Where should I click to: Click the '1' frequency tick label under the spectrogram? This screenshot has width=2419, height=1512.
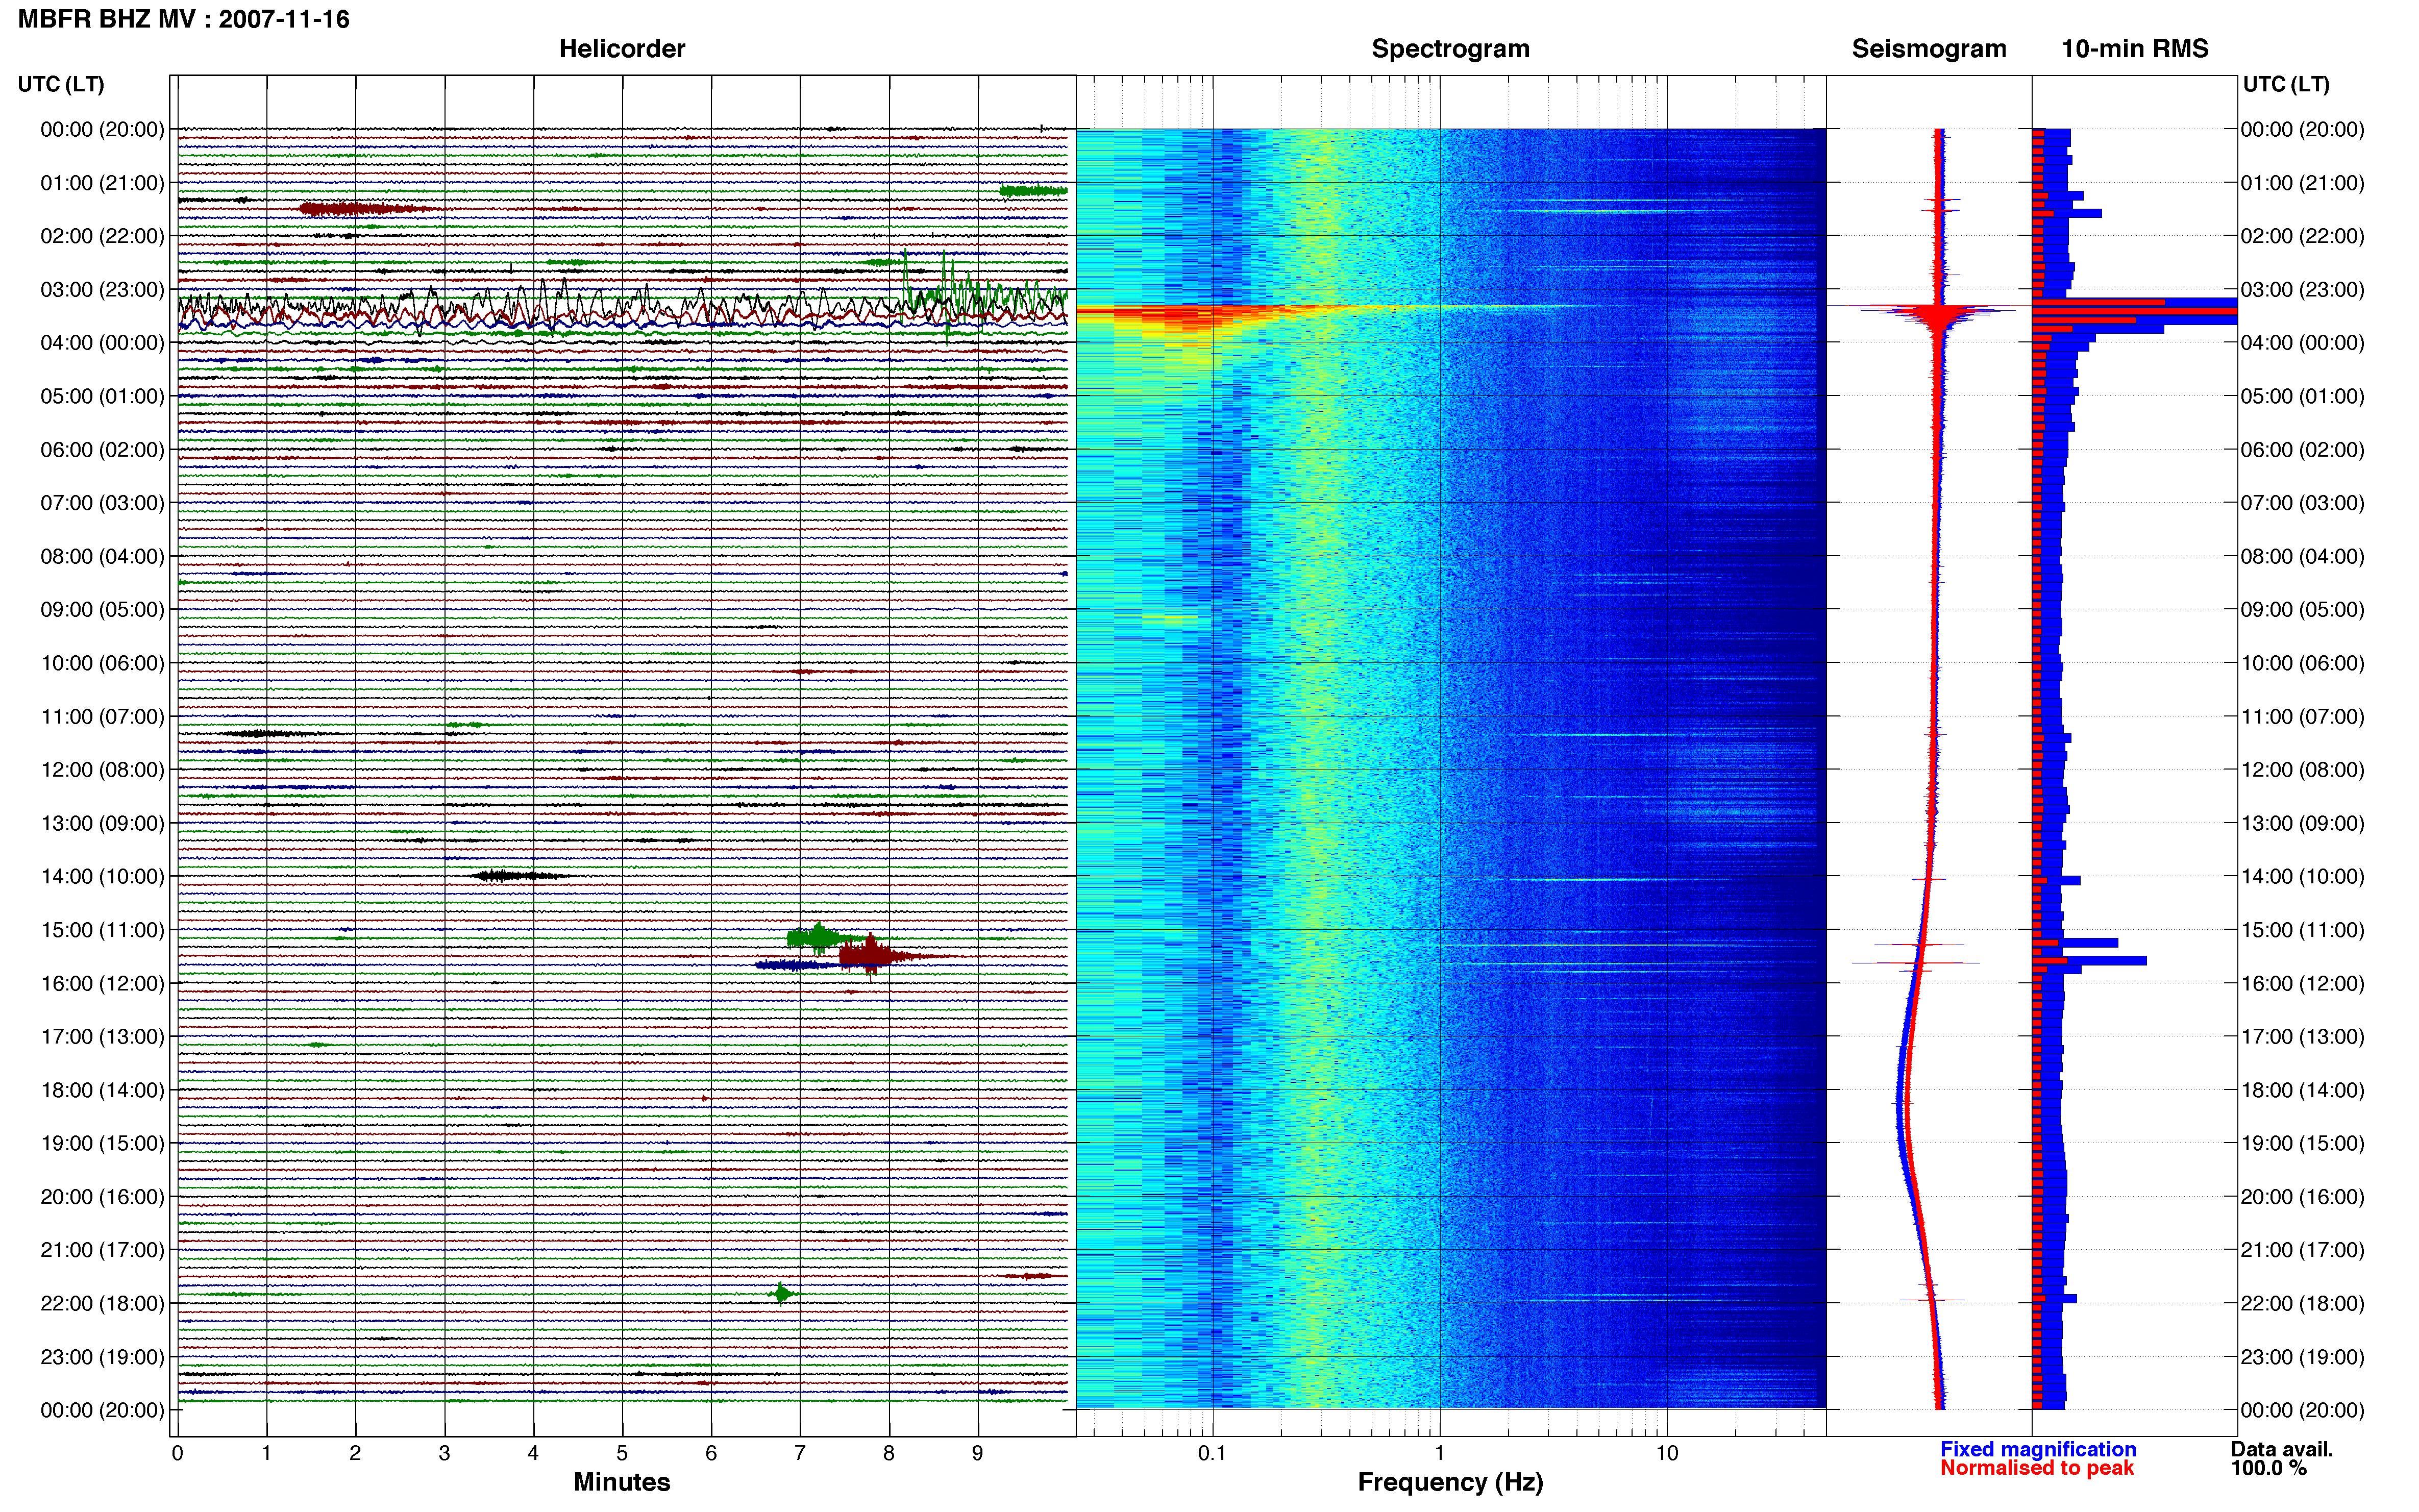[1440, 1453]
